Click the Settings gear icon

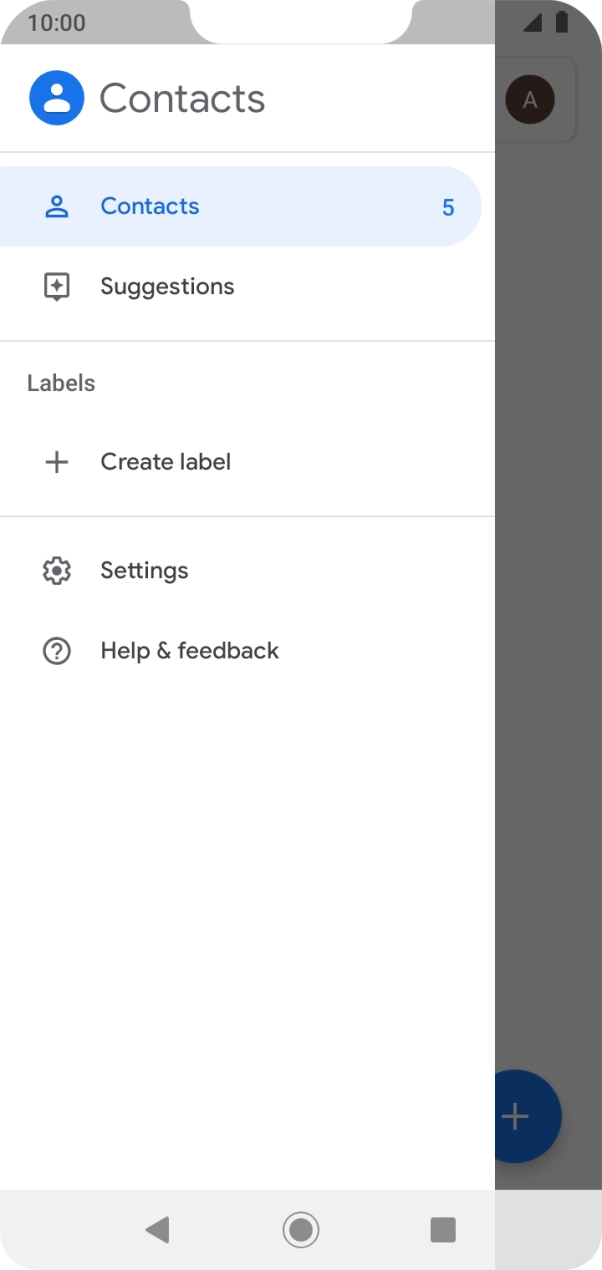(x=57, y=571)
